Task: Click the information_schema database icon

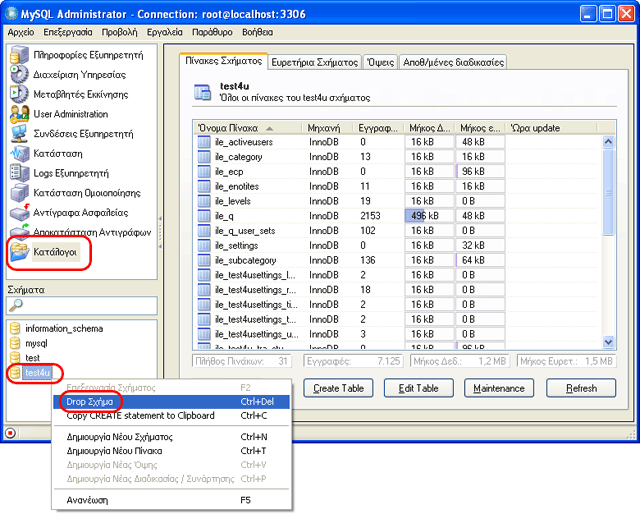Action: (x=15, y=328)
